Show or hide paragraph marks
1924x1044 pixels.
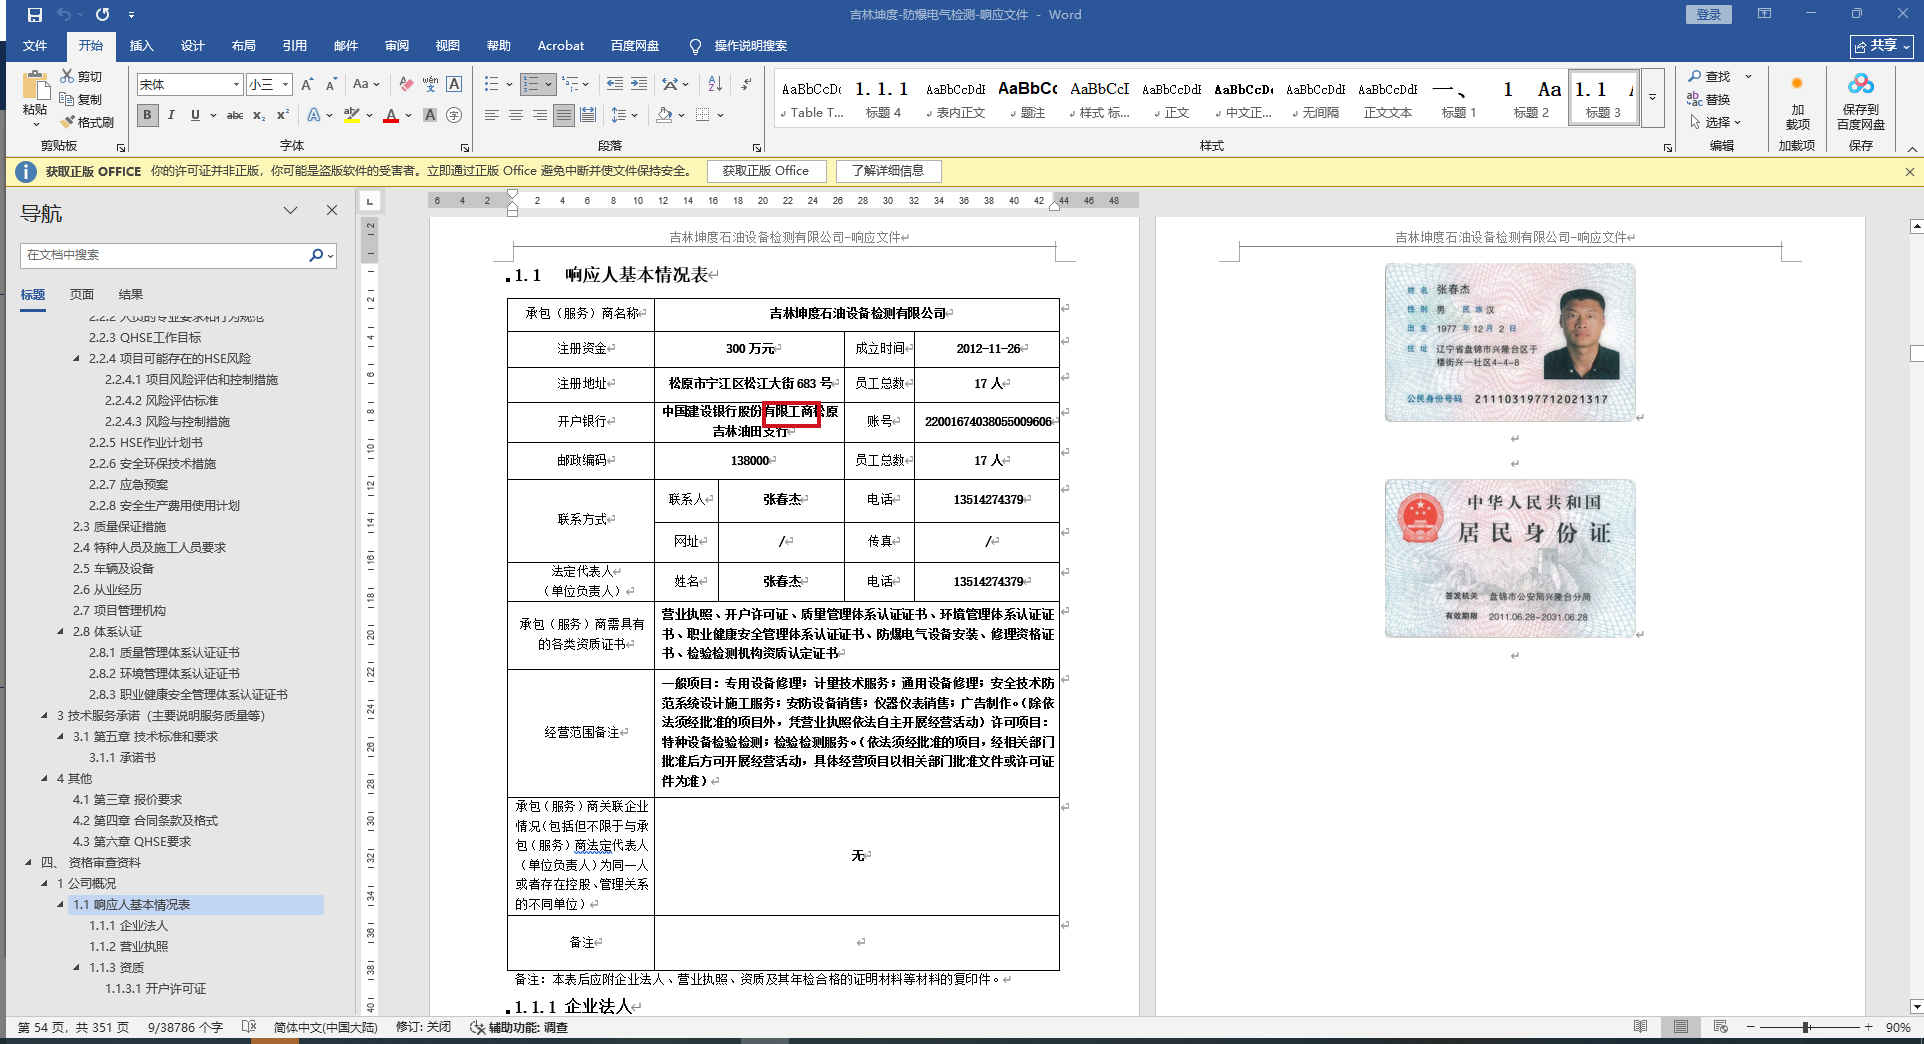tap(746, 85)
